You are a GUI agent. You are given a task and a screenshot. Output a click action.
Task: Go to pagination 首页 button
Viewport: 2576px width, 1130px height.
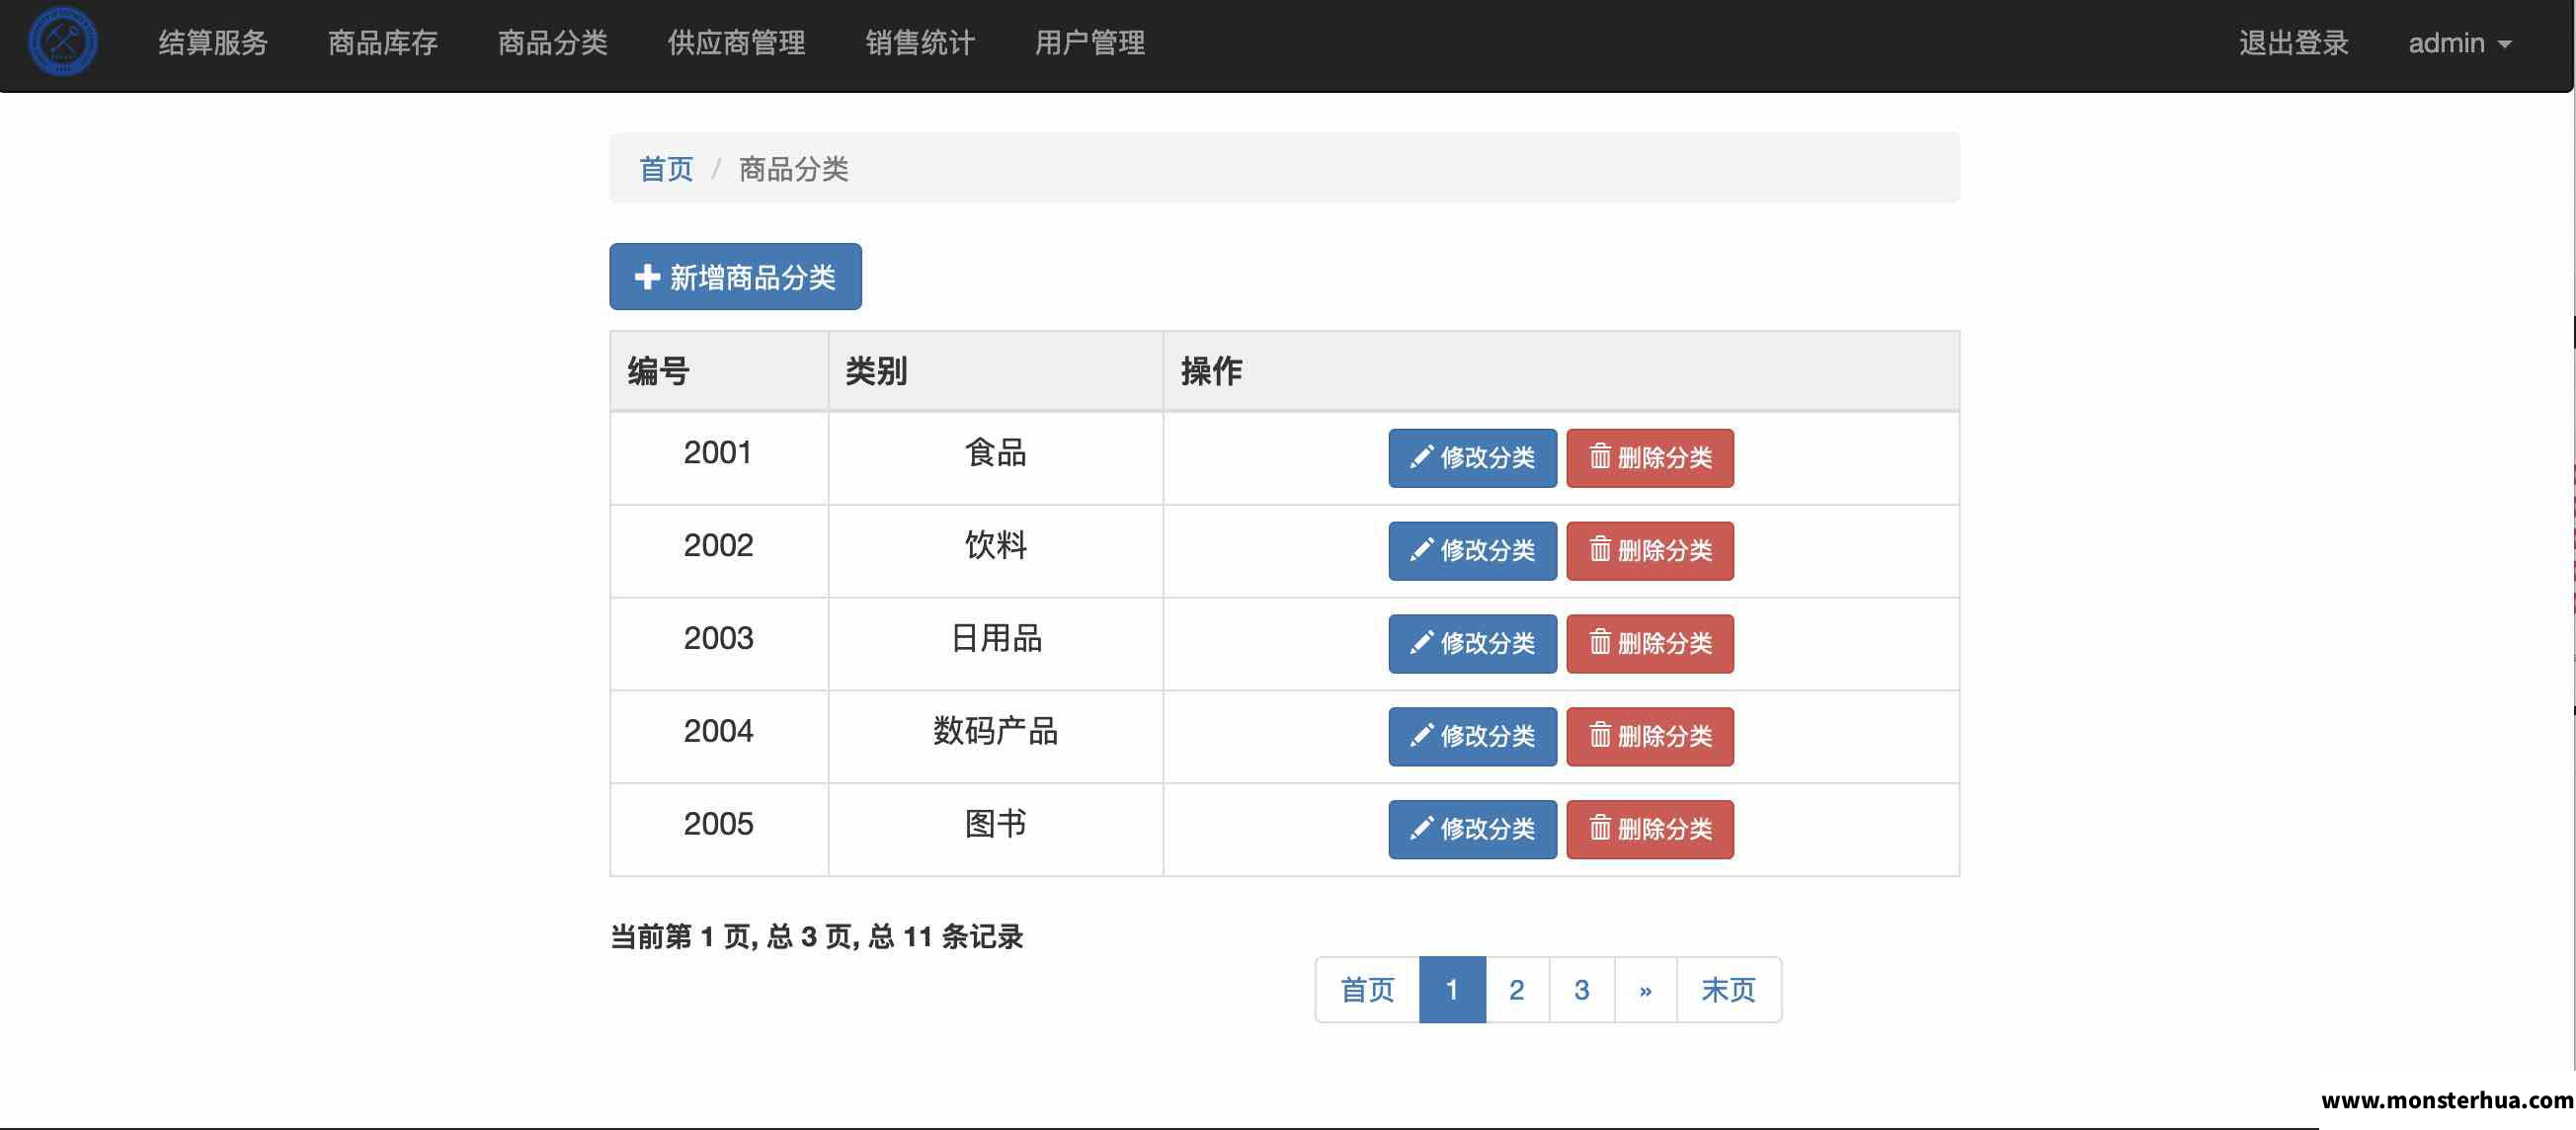[x=1367, y=990]
